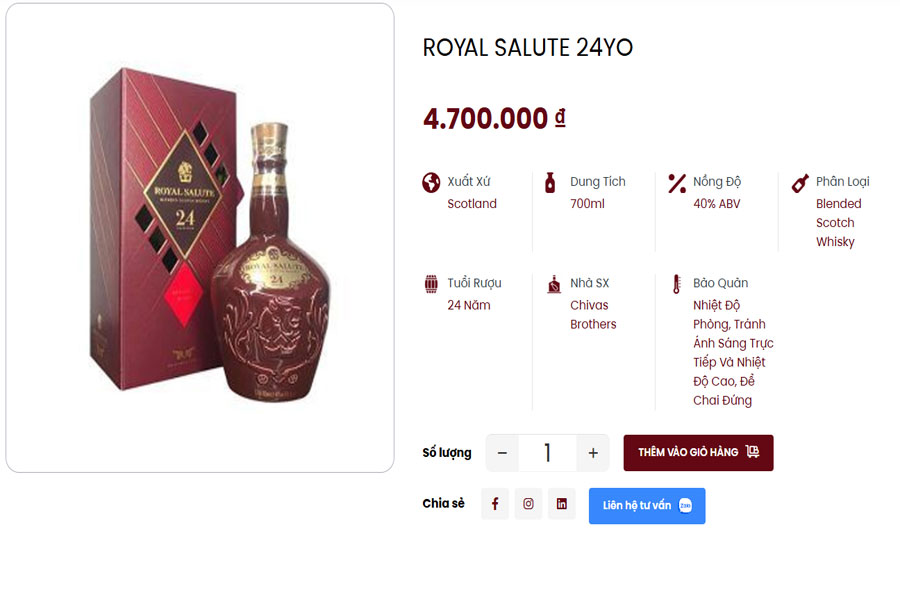
Task: Increase quantity with the plus button
Action: point(593,453)
